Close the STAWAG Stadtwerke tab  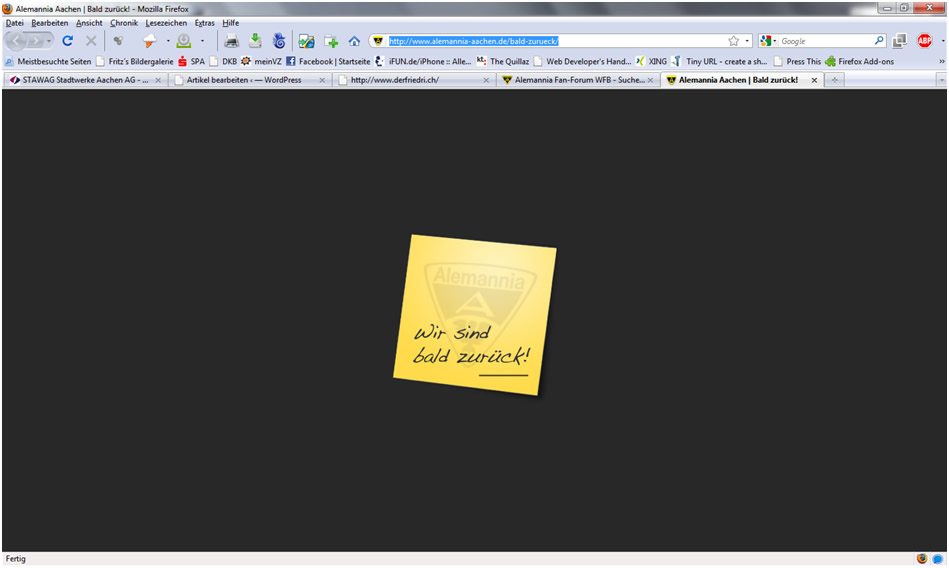[x=158, y=80]
